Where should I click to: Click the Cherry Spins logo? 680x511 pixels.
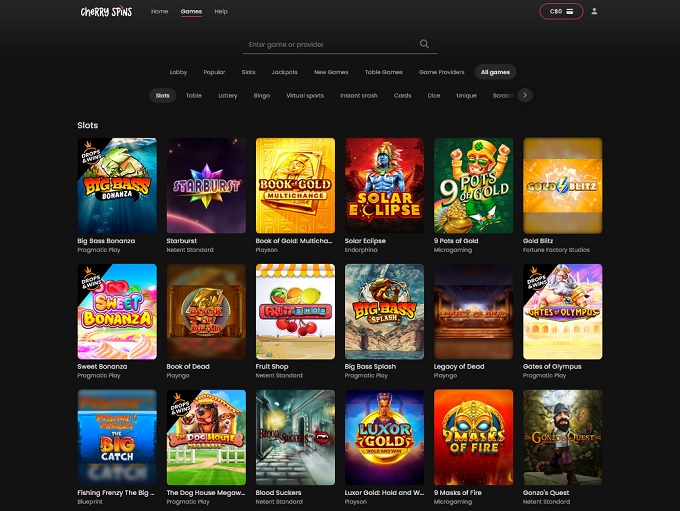click(x=106, y=12)
